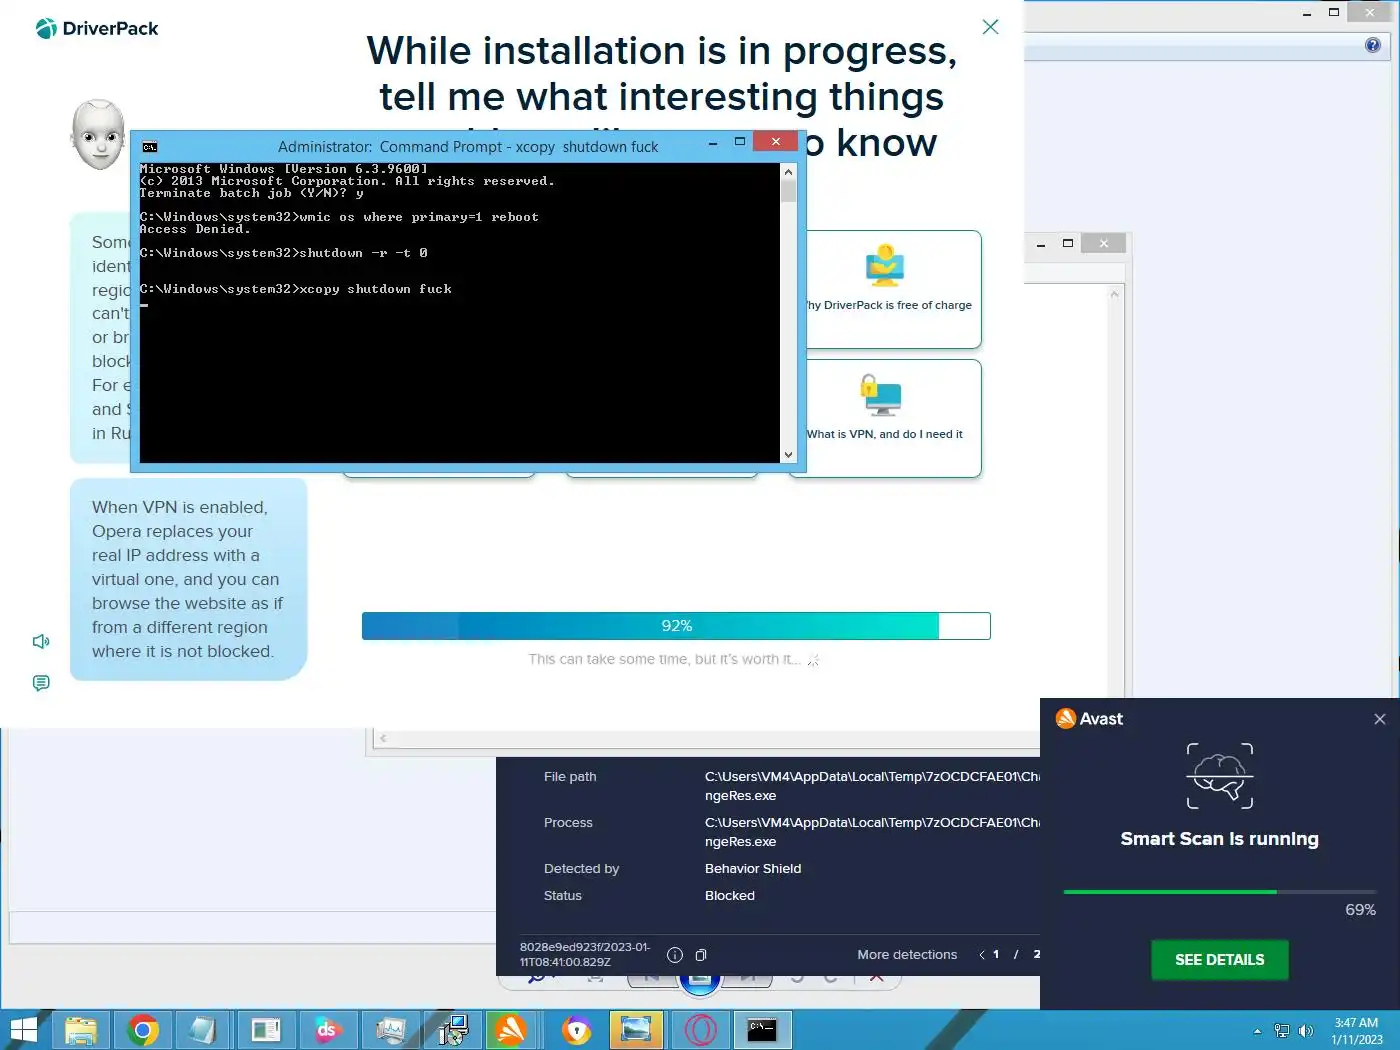
Task: Open the software installer taskbar icon
Action: click(x=452, y=1030)
